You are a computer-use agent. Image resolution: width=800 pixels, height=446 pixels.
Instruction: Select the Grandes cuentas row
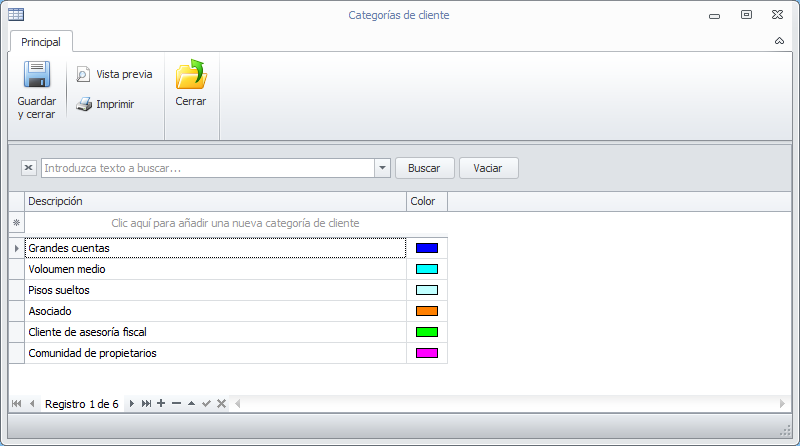tap(215, 248)
